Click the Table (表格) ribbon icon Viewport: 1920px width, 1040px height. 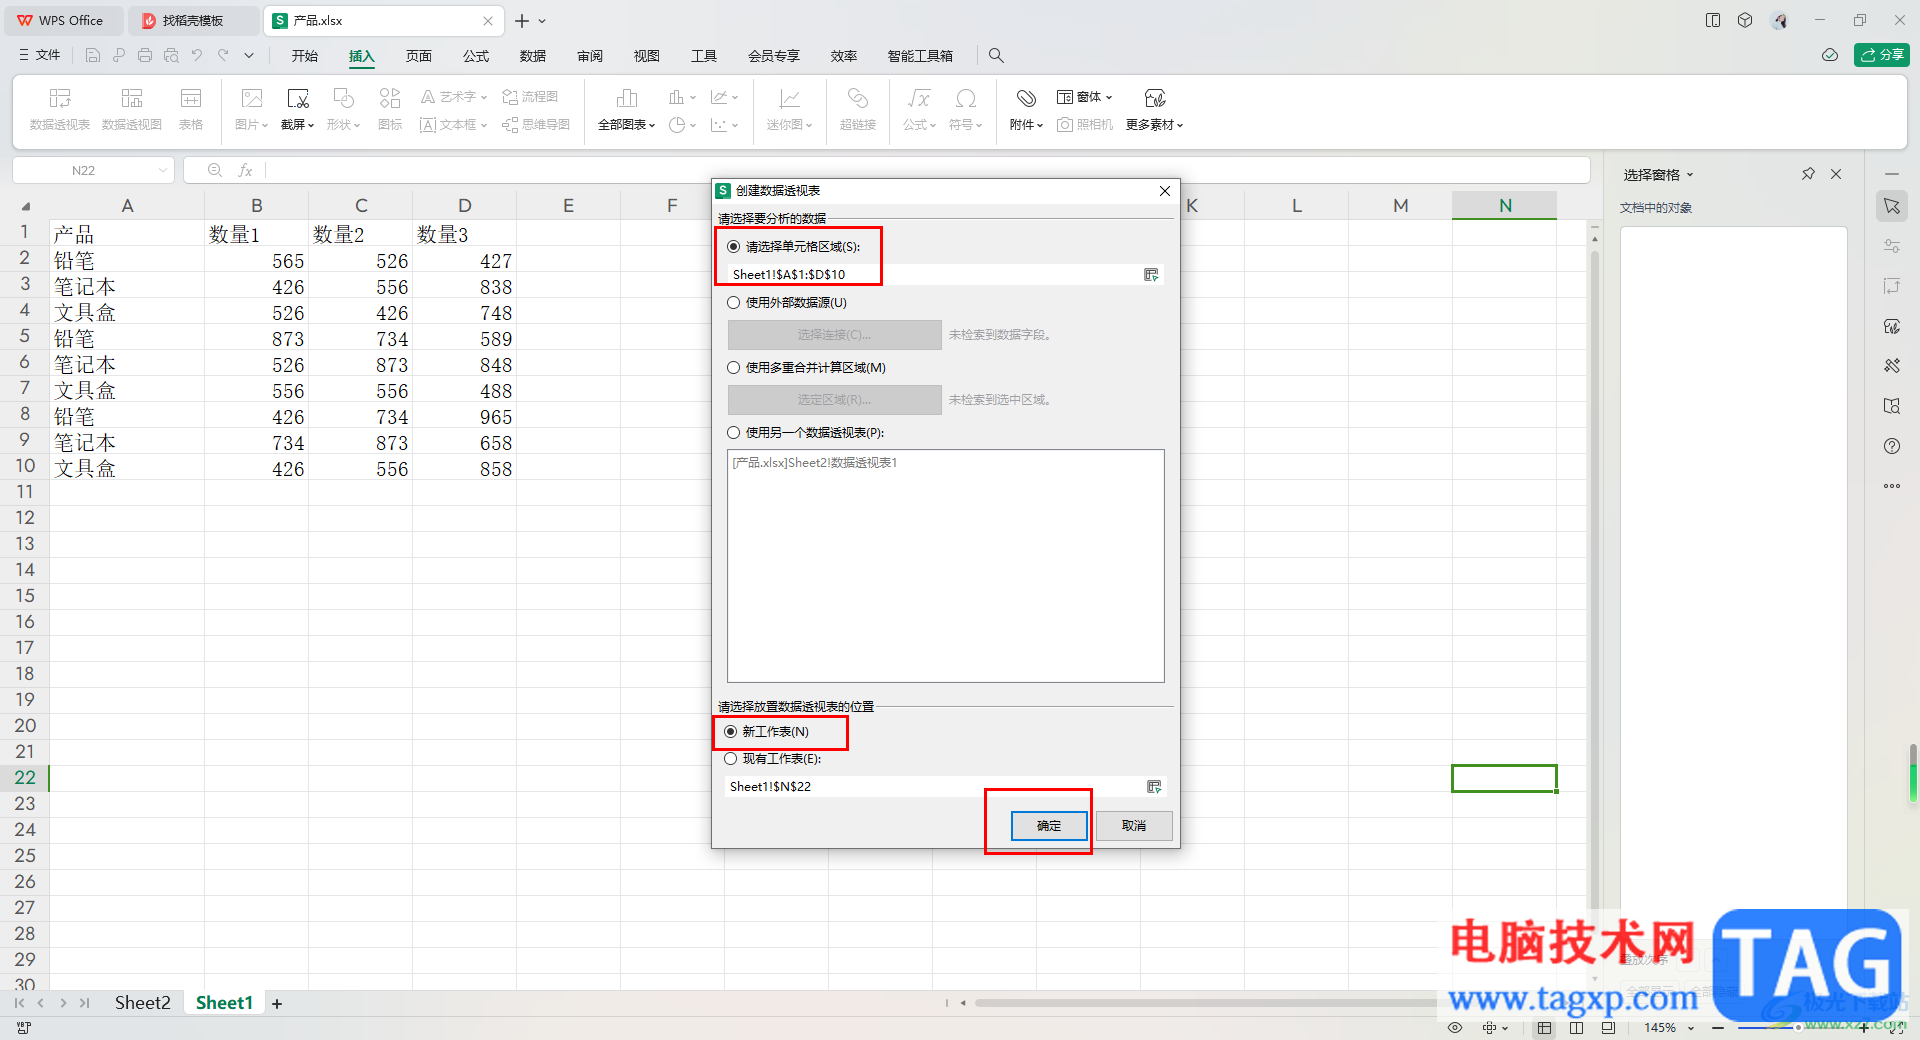coord(191,108)
